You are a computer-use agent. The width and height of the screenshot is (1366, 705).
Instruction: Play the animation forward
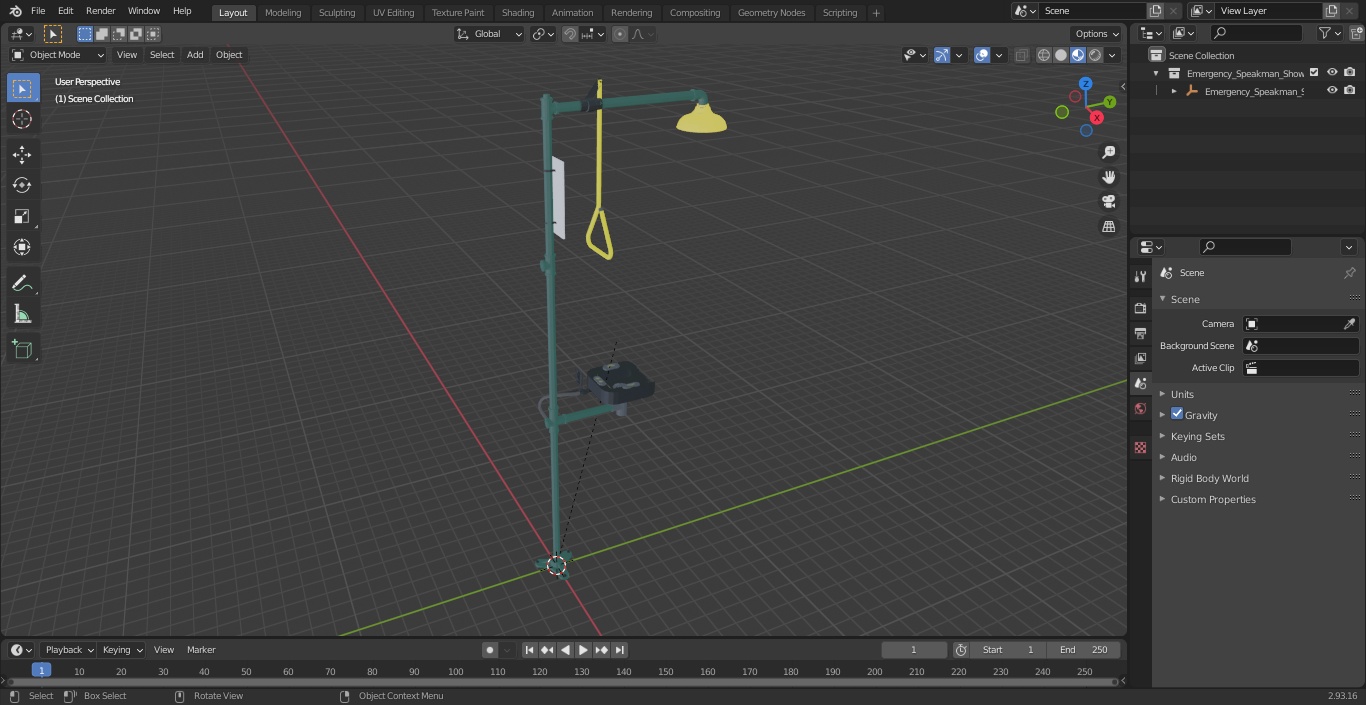click(x=583, y=650)
